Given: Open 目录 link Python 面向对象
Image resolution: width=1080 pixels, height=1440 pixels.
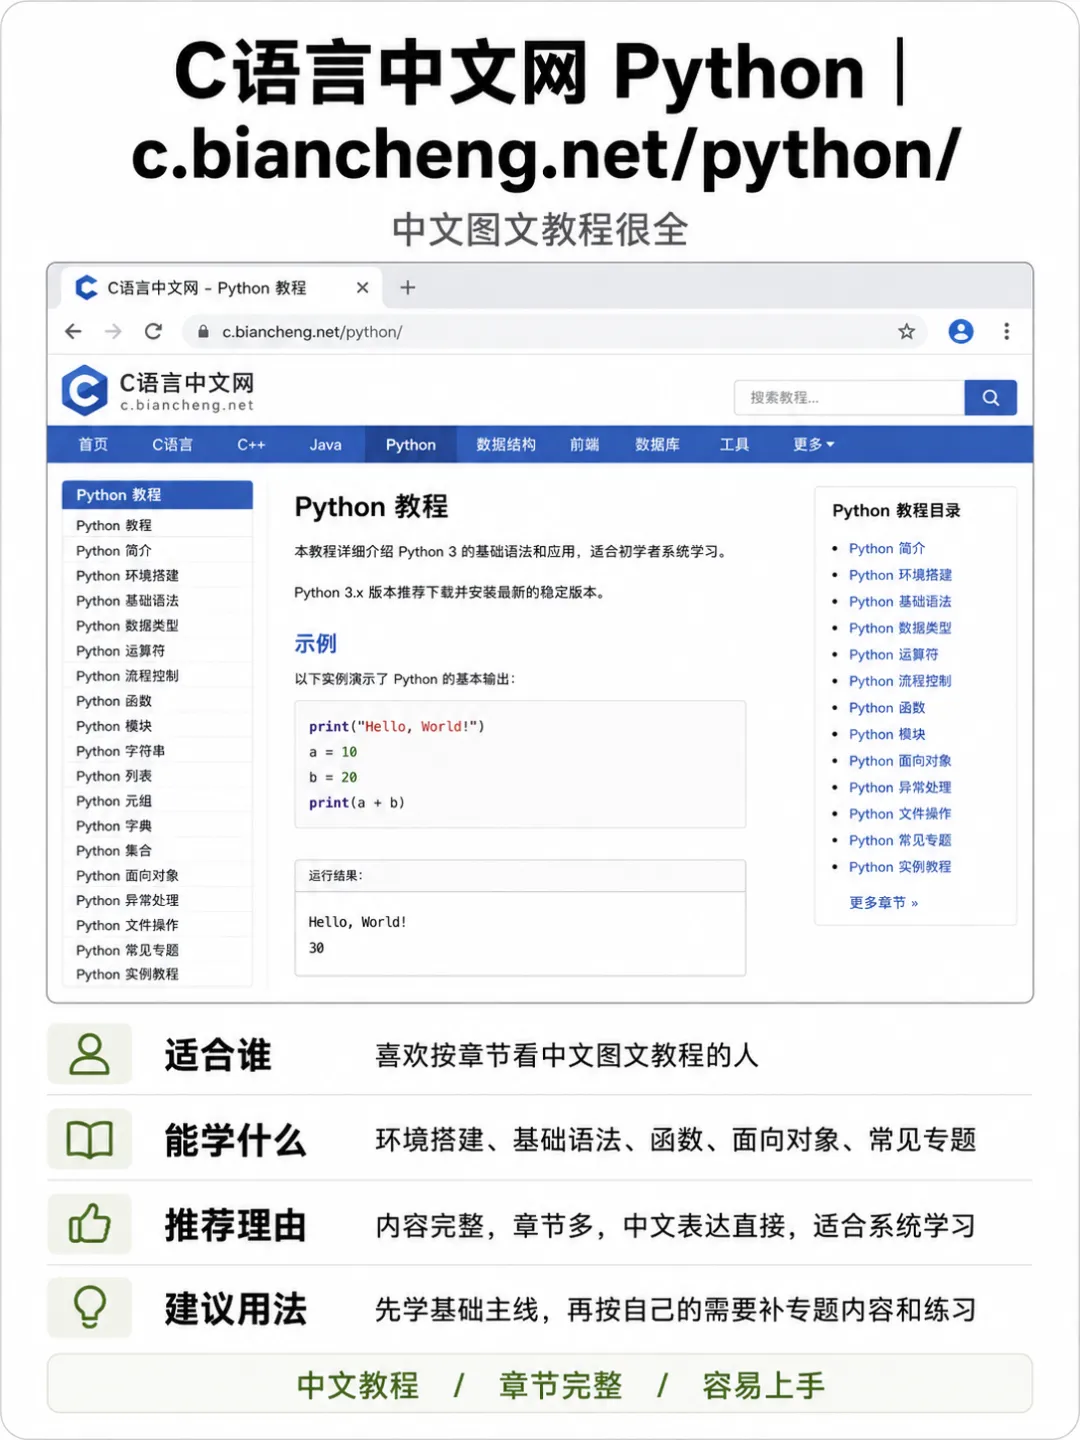Looking at the screenshot, I should [900, 761].
